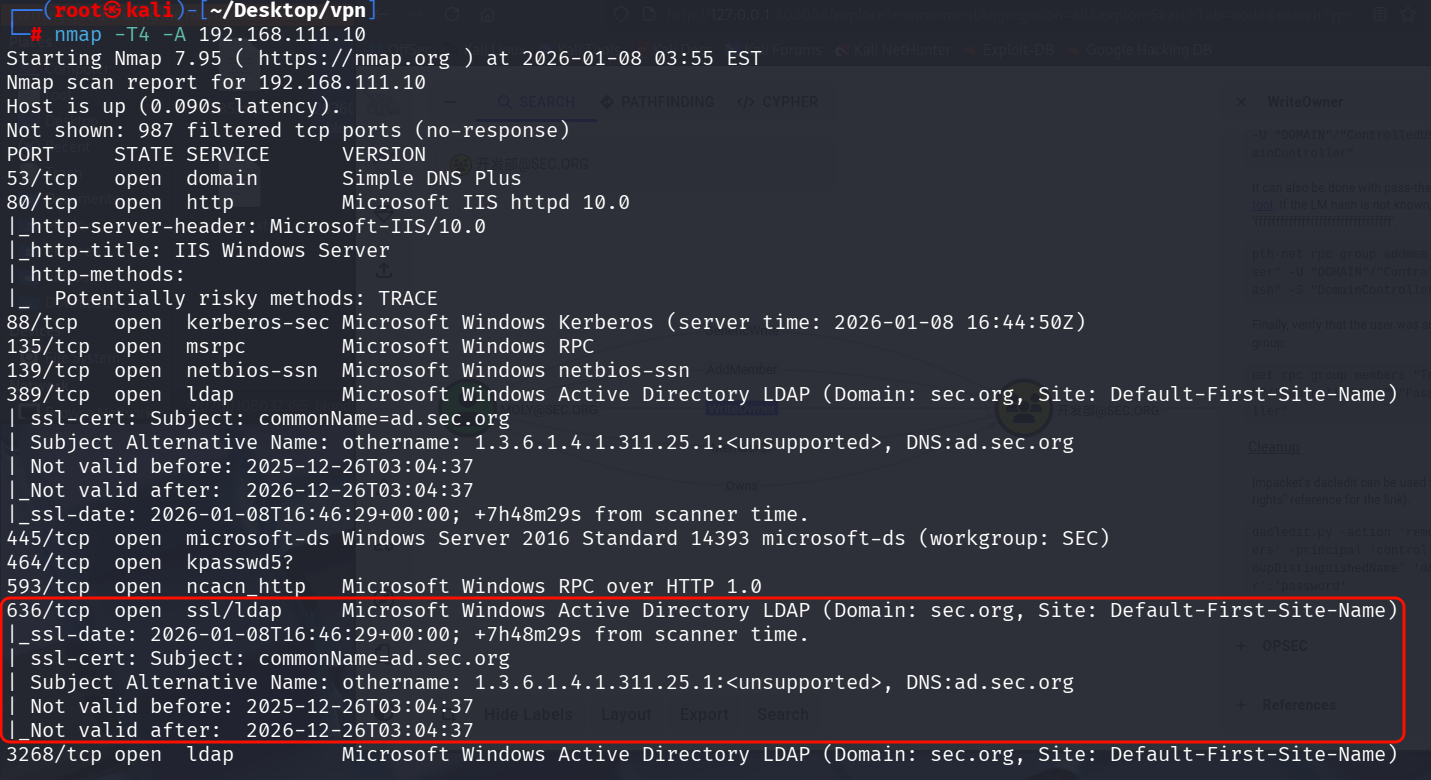Image resolution: width=1431 pixels, height=780 pixels.
Task: Click the upload icon in left sidebar
Action: pyautogui.click(x=383, y=271)
